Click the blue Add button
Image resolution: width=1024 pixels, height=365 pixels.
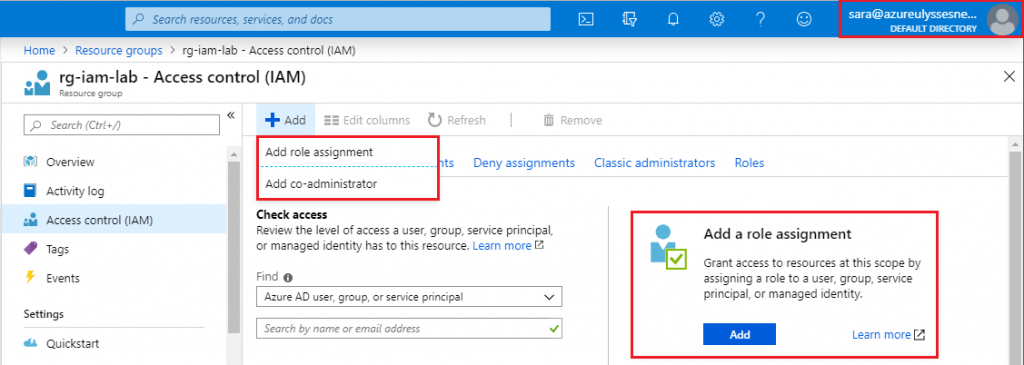click(739, 334)
